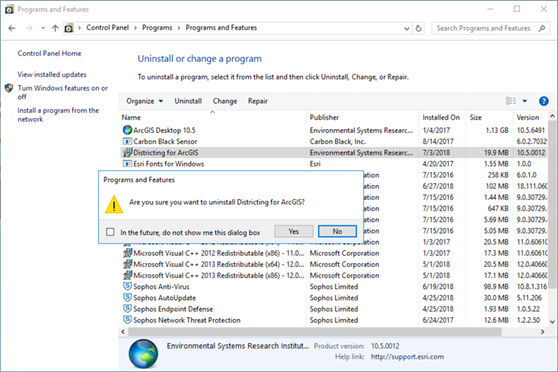Click the Visual C++ 2013 Redistributable (x64) icon
Screen dimensions: 558x372
pyautogui.click(x=127, y=264)
